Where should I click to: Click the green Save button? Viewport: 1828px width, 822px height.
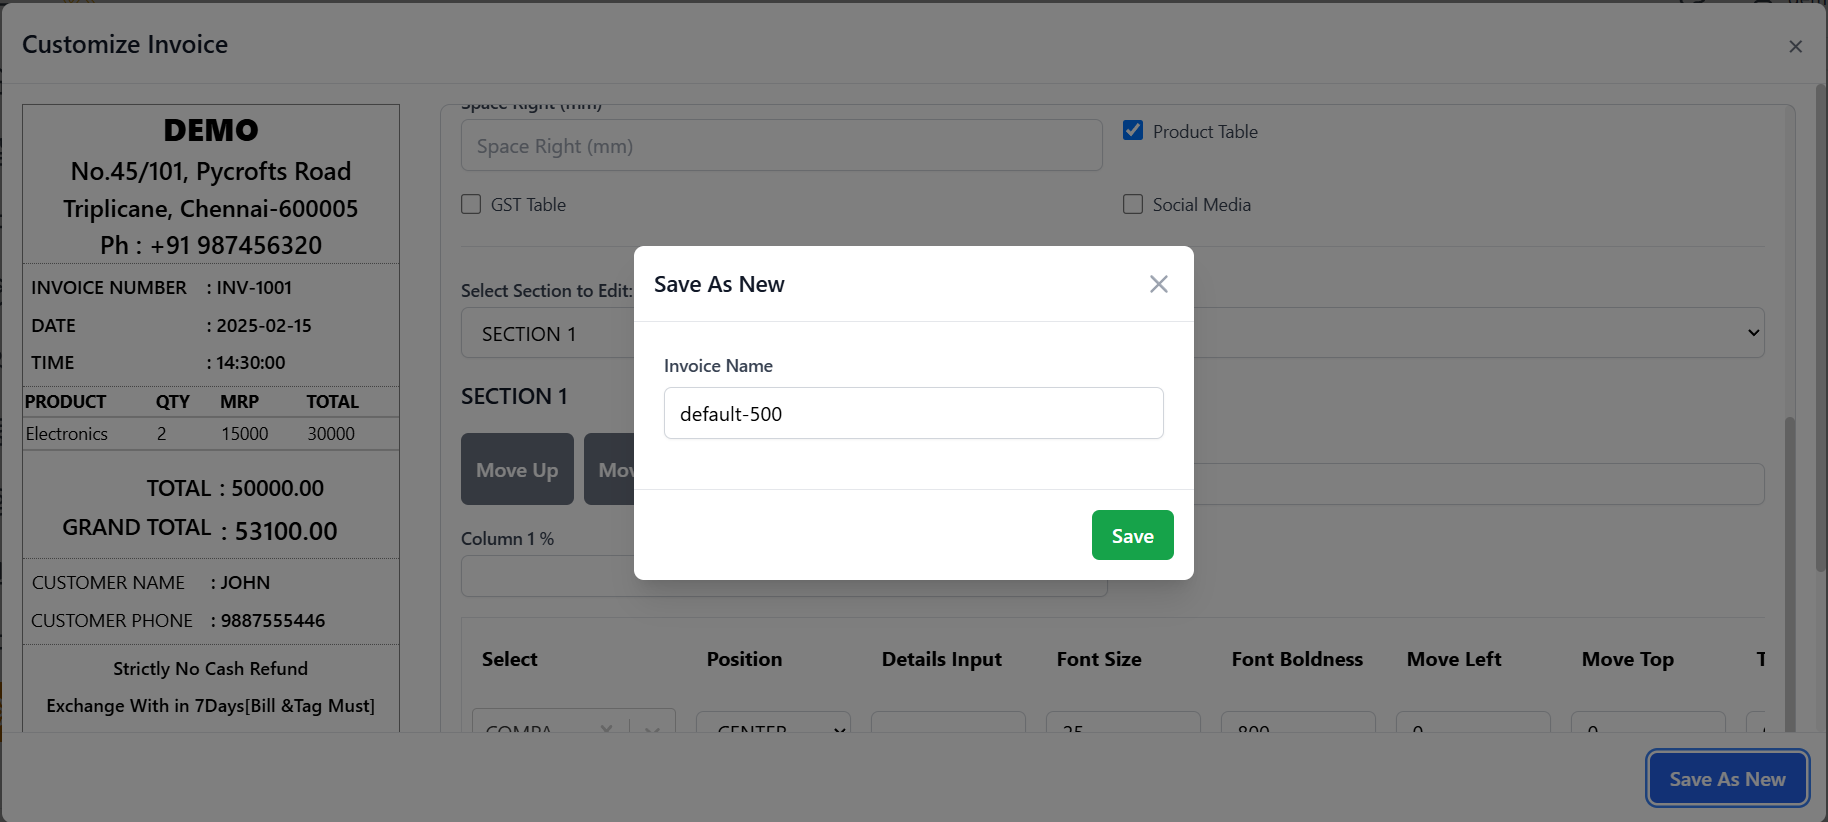click(1132, 535)
